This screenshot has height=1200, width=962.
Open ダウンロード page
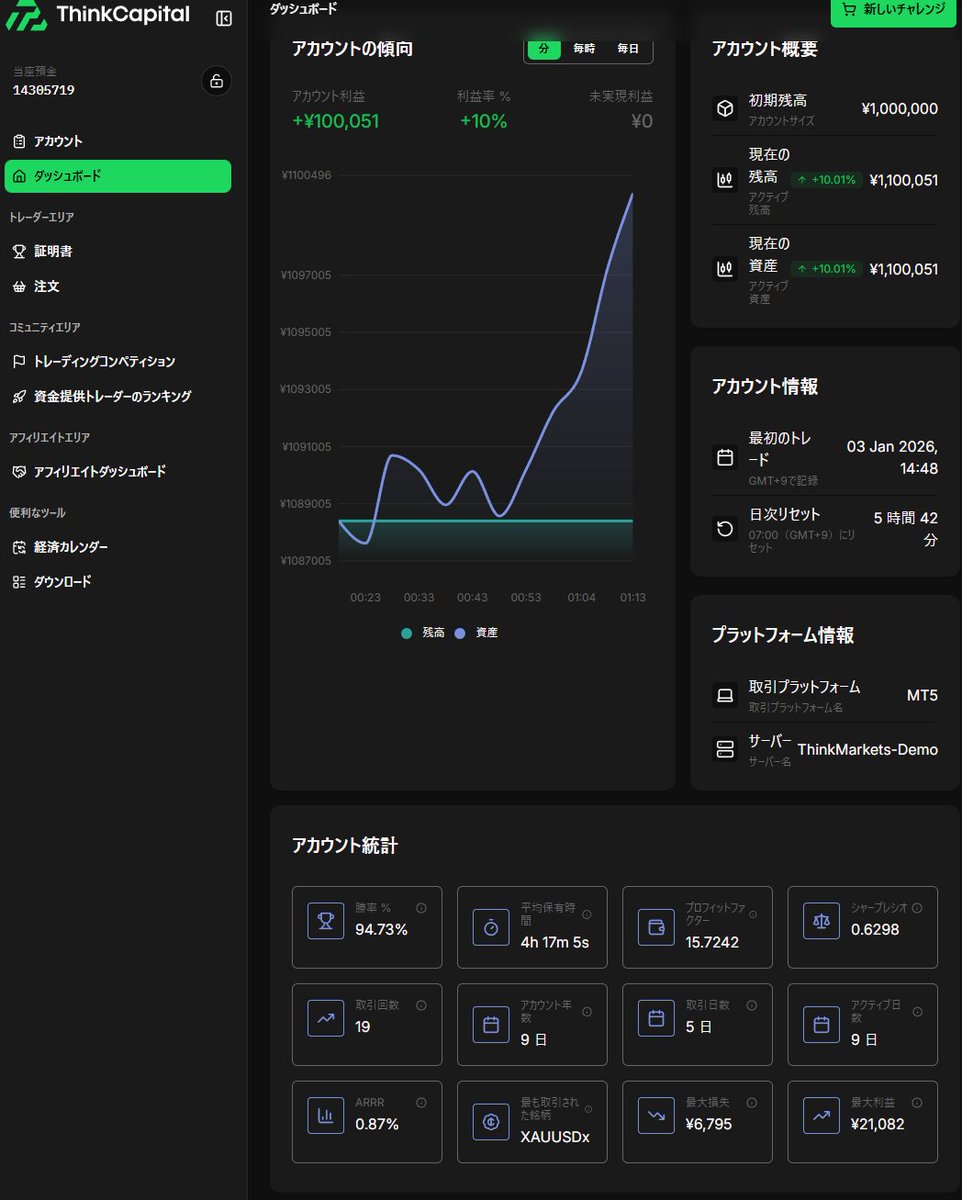(118, 581)
